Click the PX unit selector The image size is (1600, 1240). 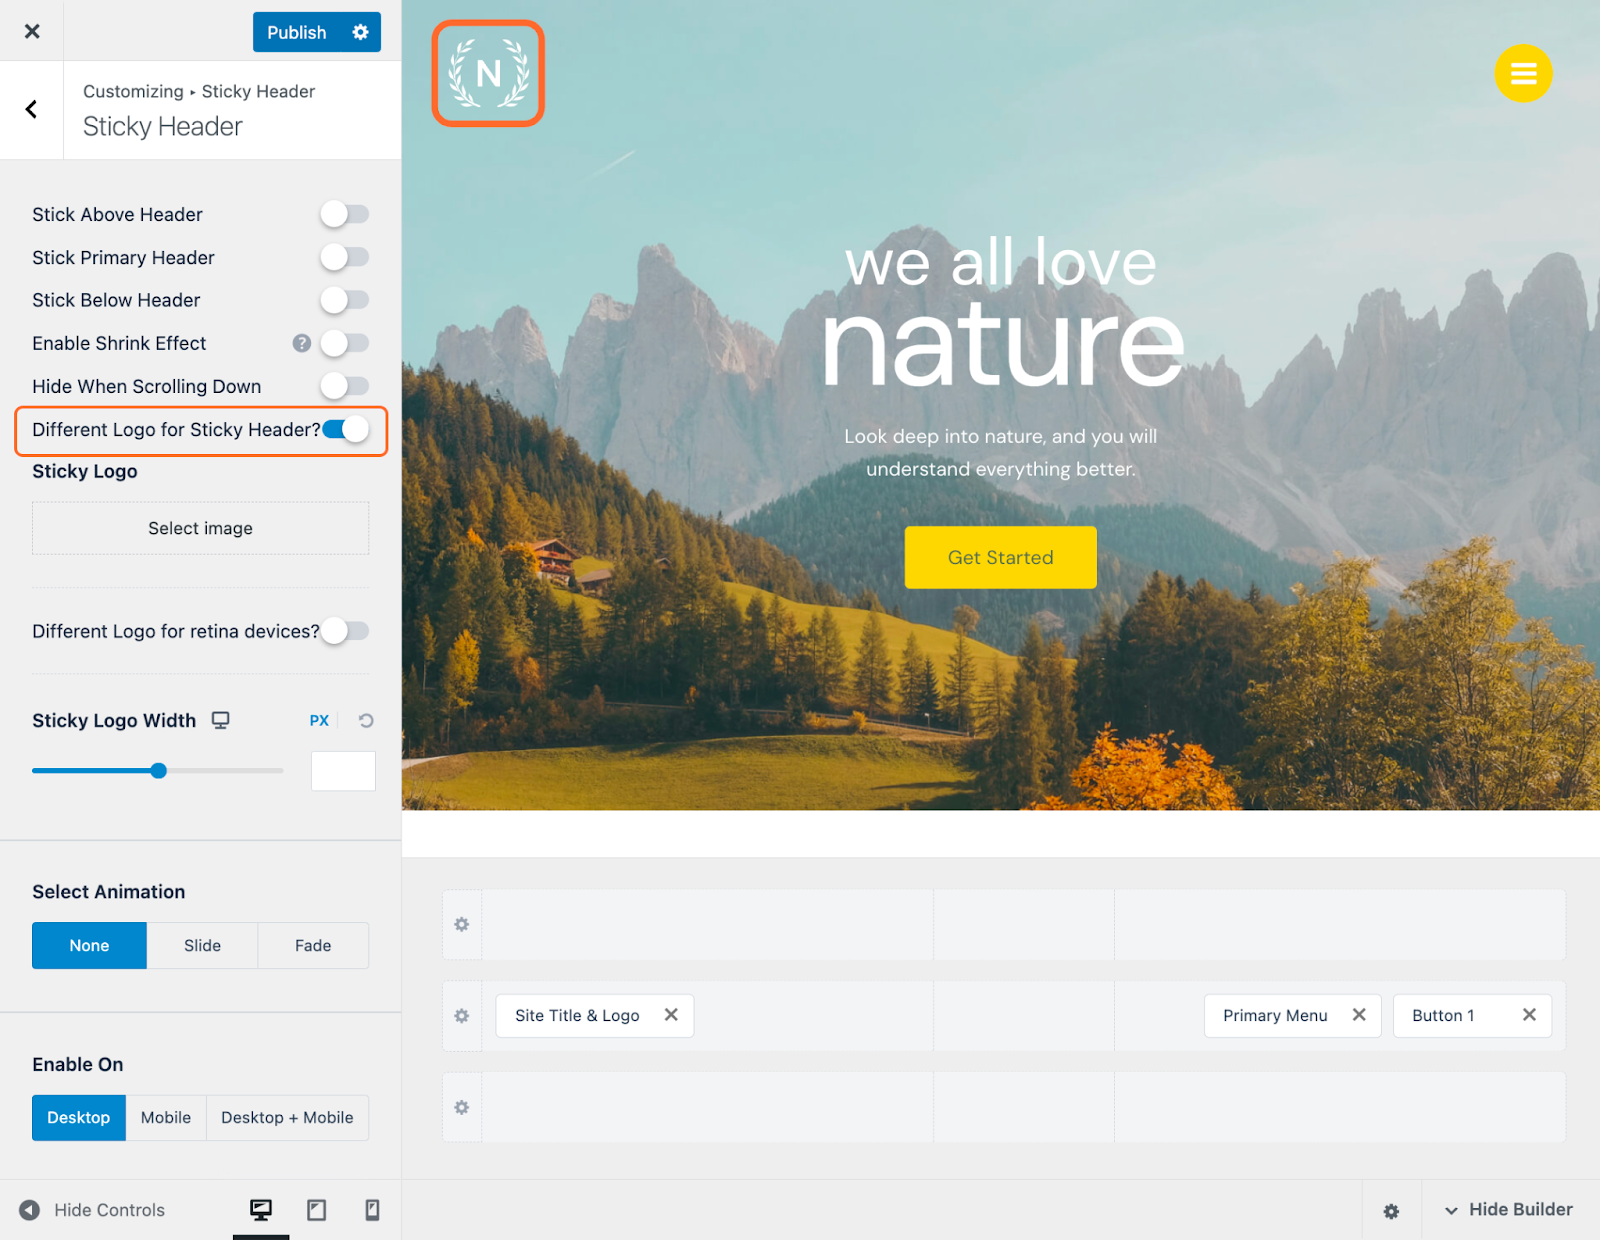[x=319, y=720]
